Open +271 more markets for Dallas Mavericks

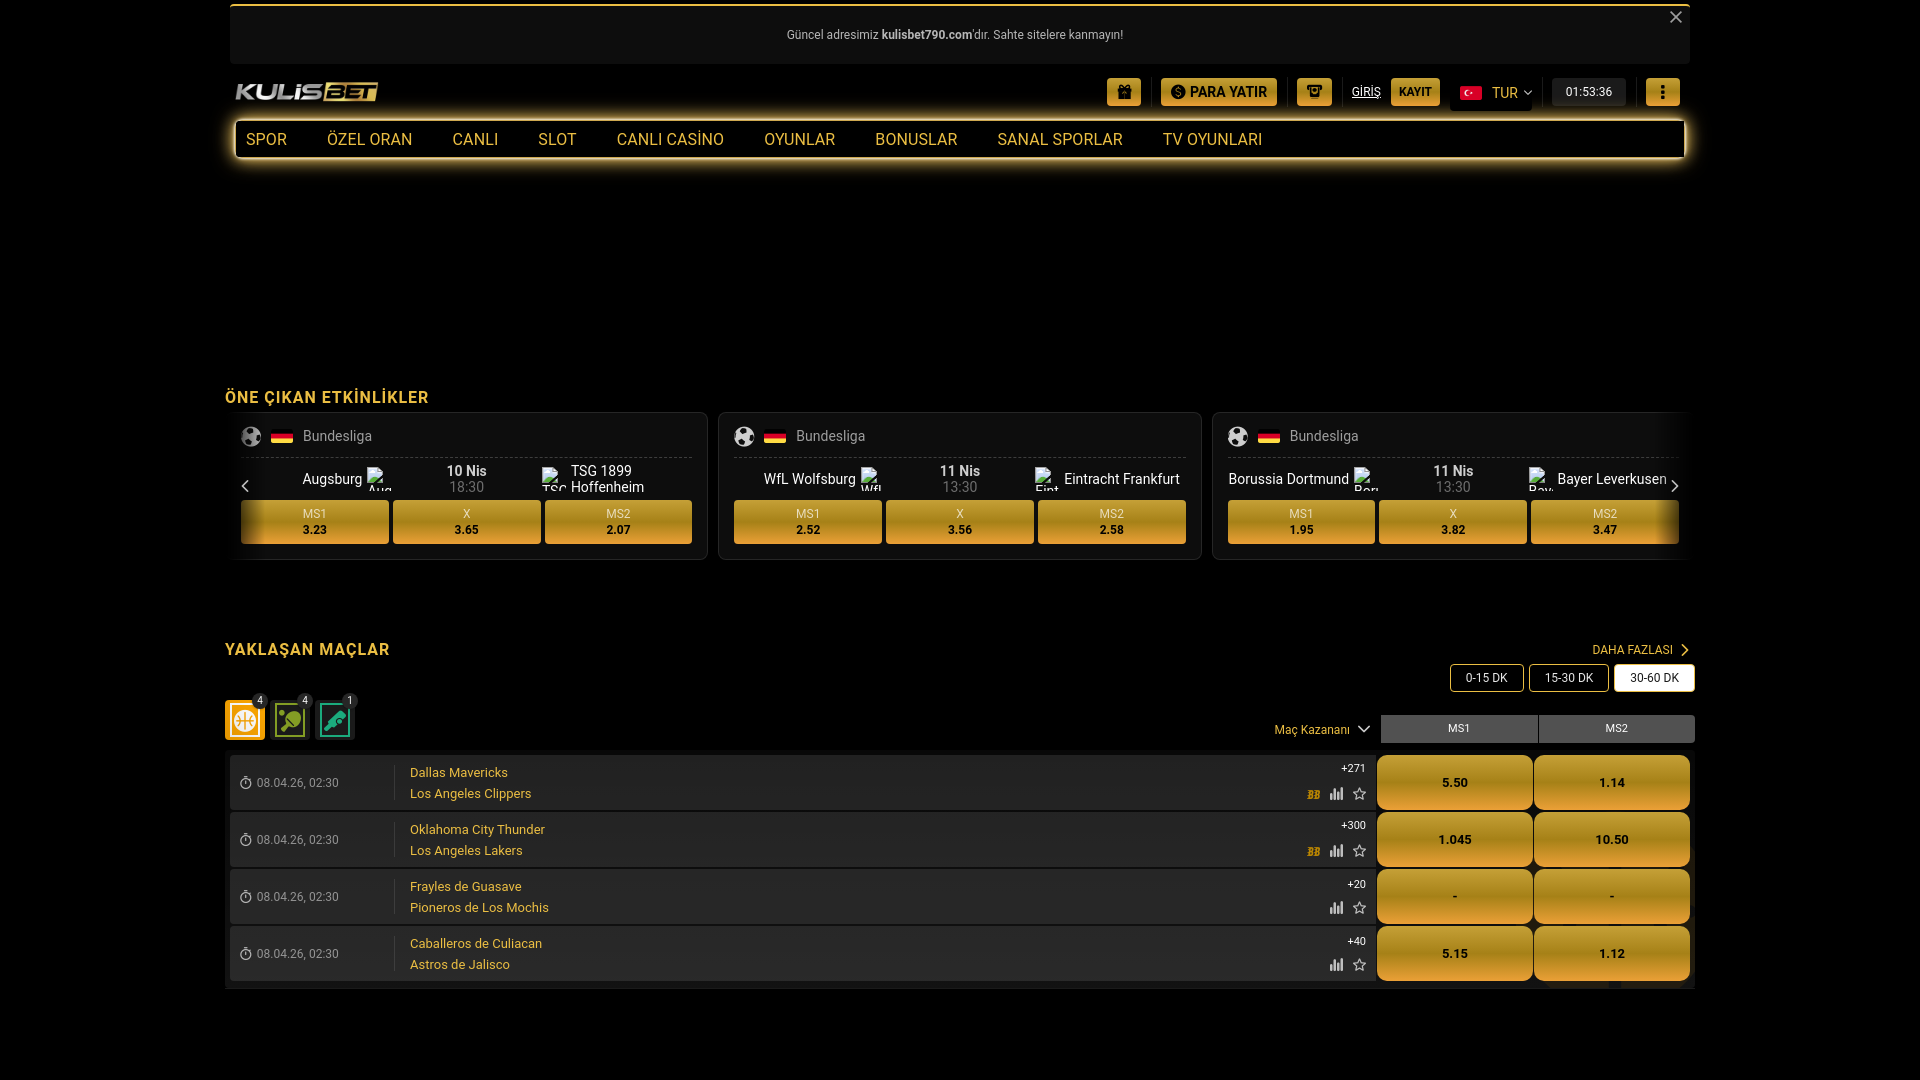tap(1353, 769)
